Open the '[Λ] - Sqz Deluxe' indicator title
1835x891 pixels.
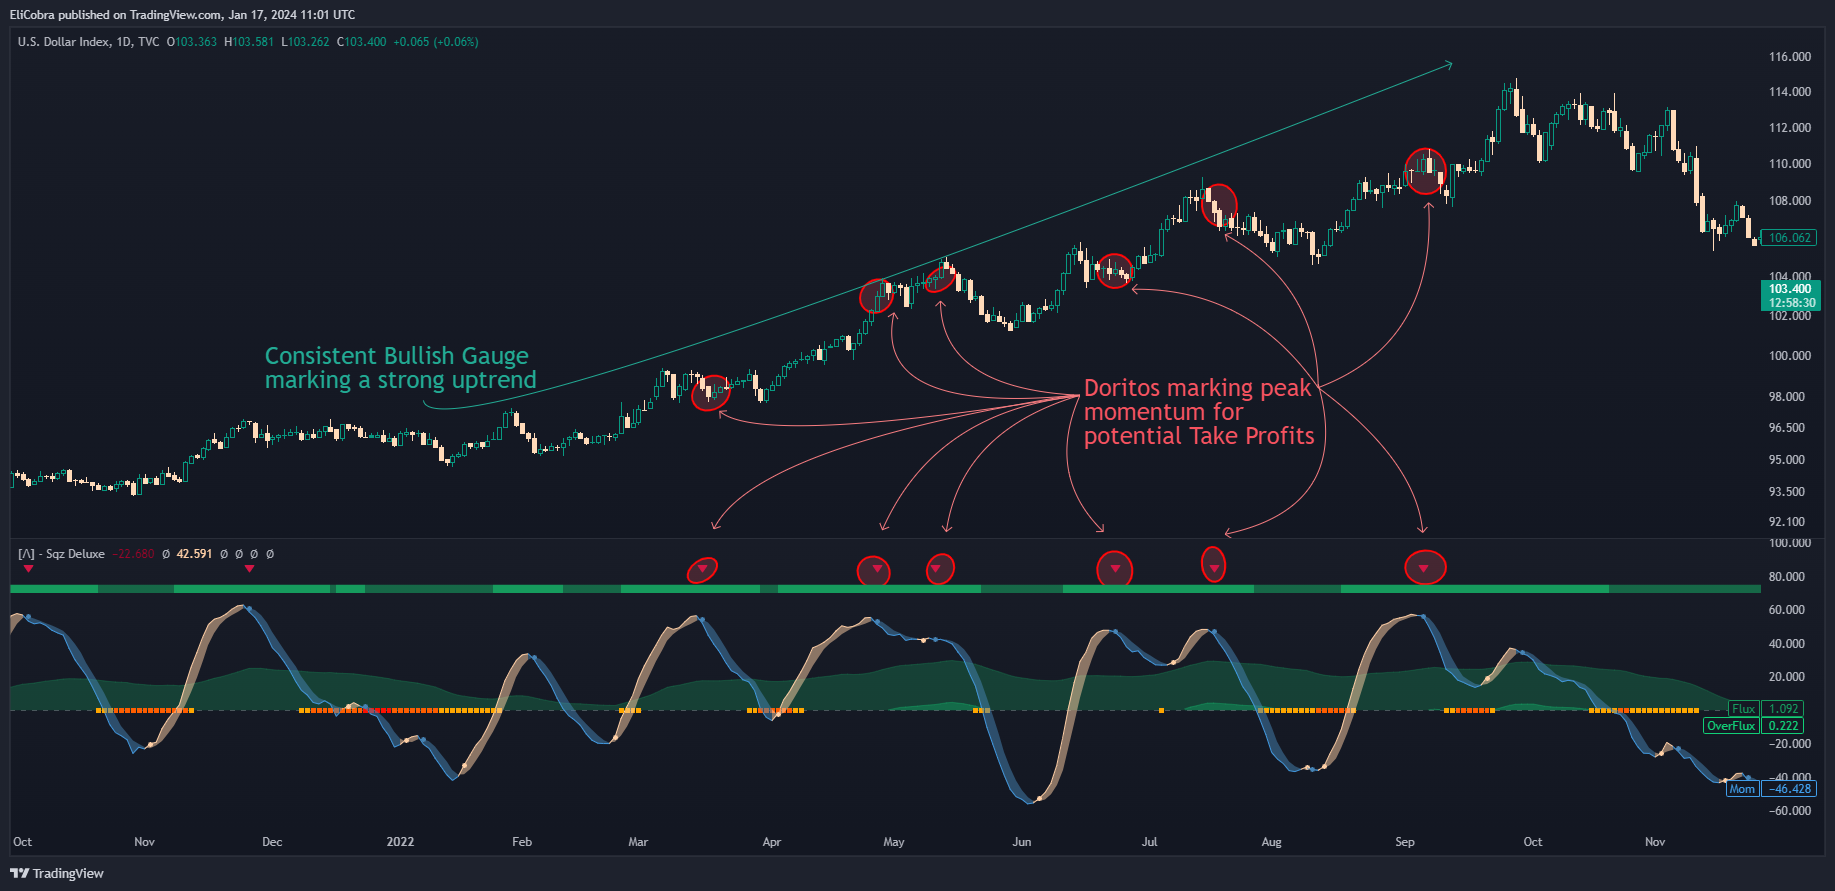61,554
